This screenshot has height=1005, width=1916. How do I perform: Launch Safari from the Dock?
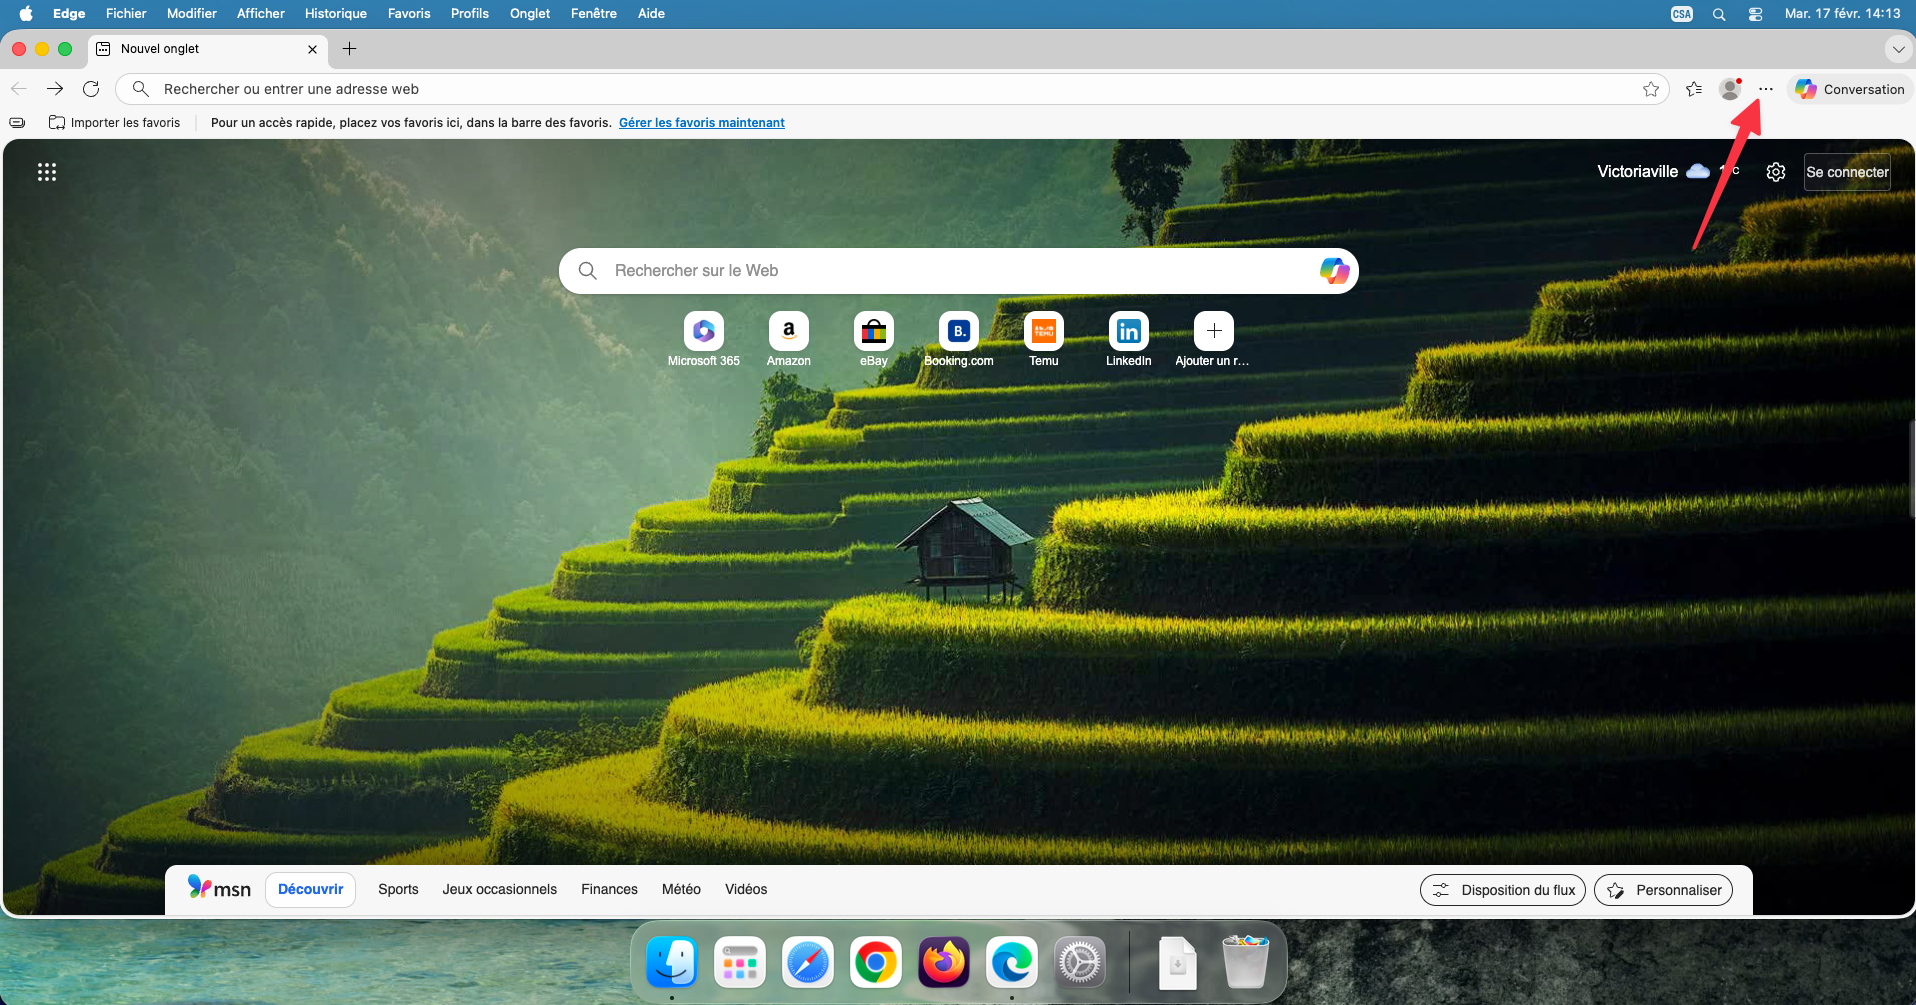pos(808,962)
